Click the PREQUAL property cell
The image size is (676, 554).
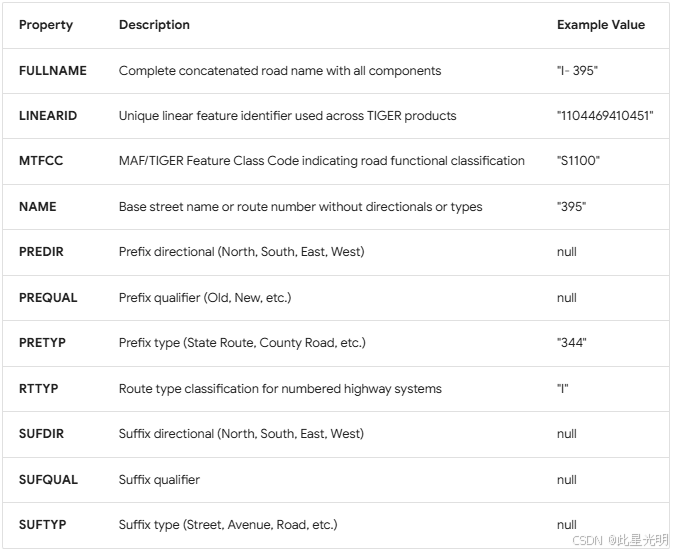[48, 298]
